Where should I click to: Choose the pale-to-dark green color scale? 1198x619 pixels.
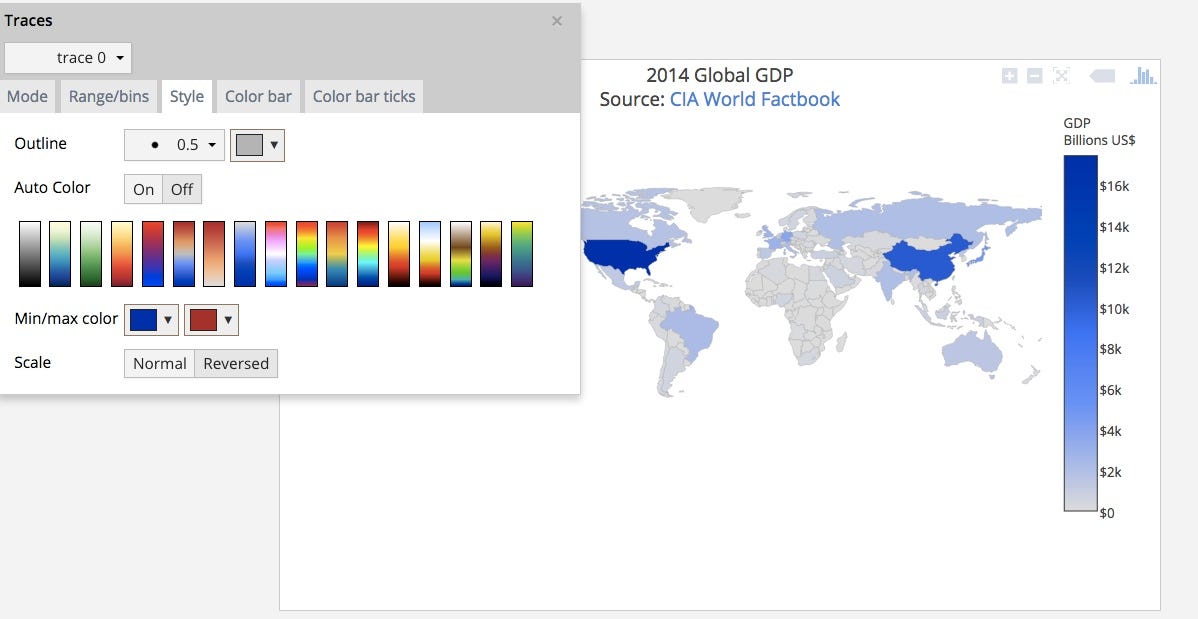[x=91, y=254]
